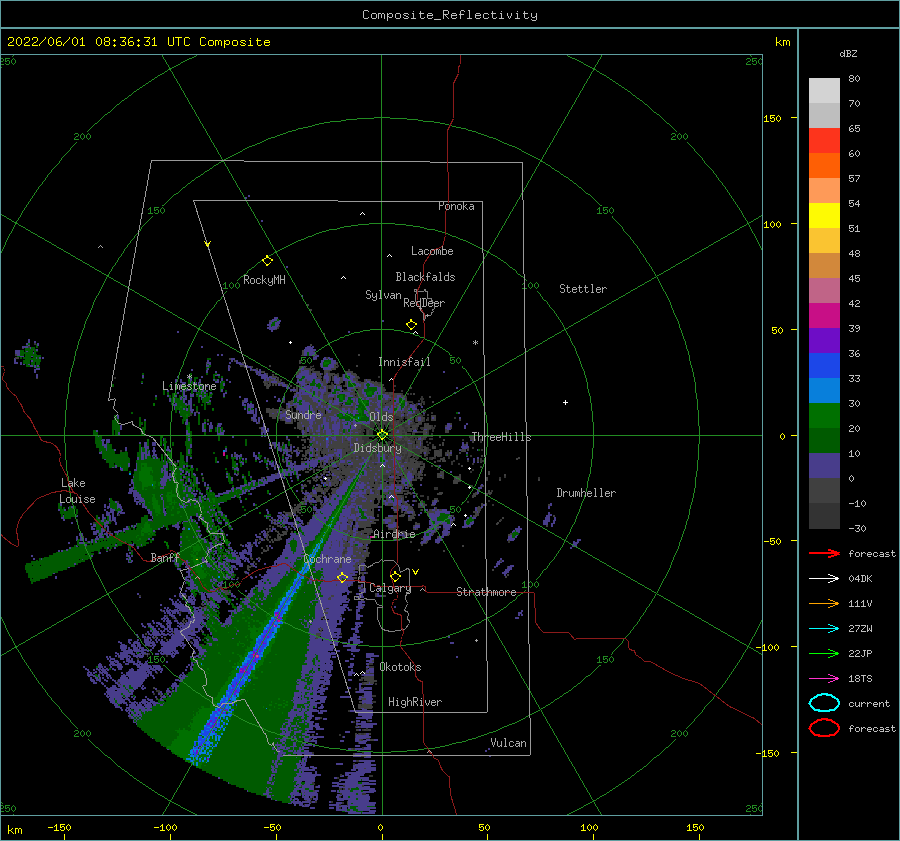This screenshot has width=900, height=841.
Task: Click the Lake Louise label
Action: coord(77,491)
